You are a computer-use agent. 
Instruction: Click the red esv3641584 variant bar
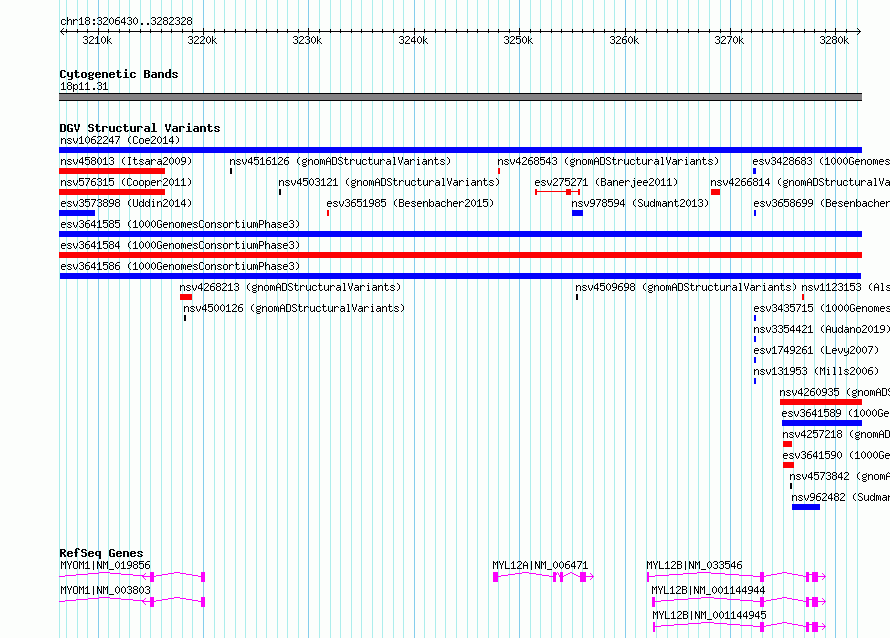[460, 255]
